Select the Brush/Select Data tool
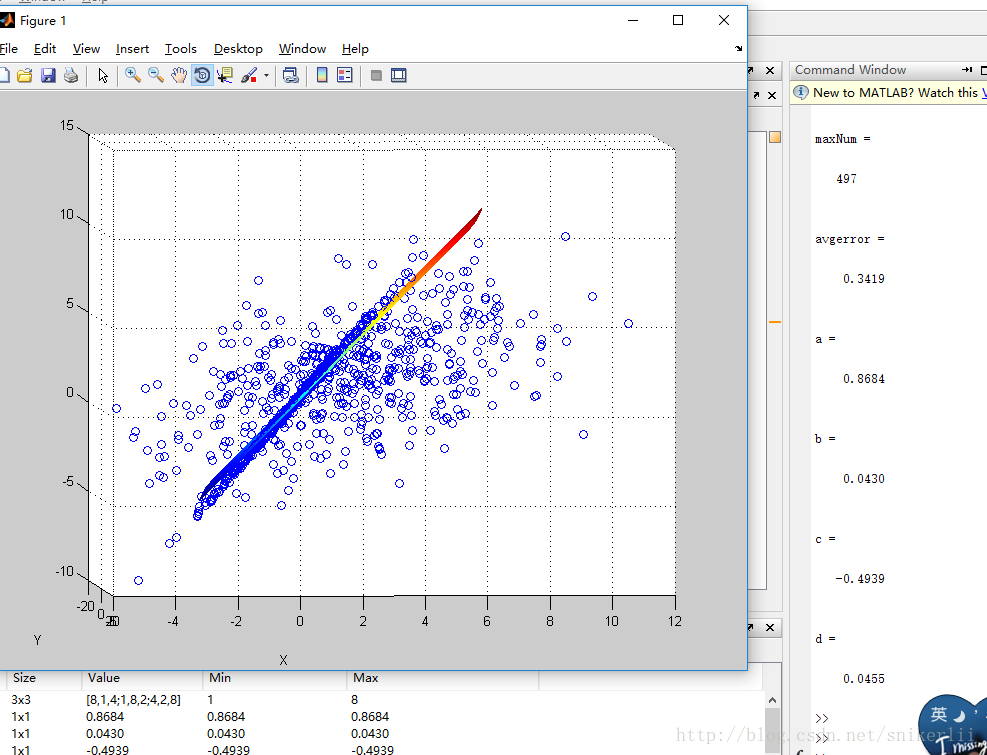The height and width of the screenshot is (755, 987). pos(249,76)
